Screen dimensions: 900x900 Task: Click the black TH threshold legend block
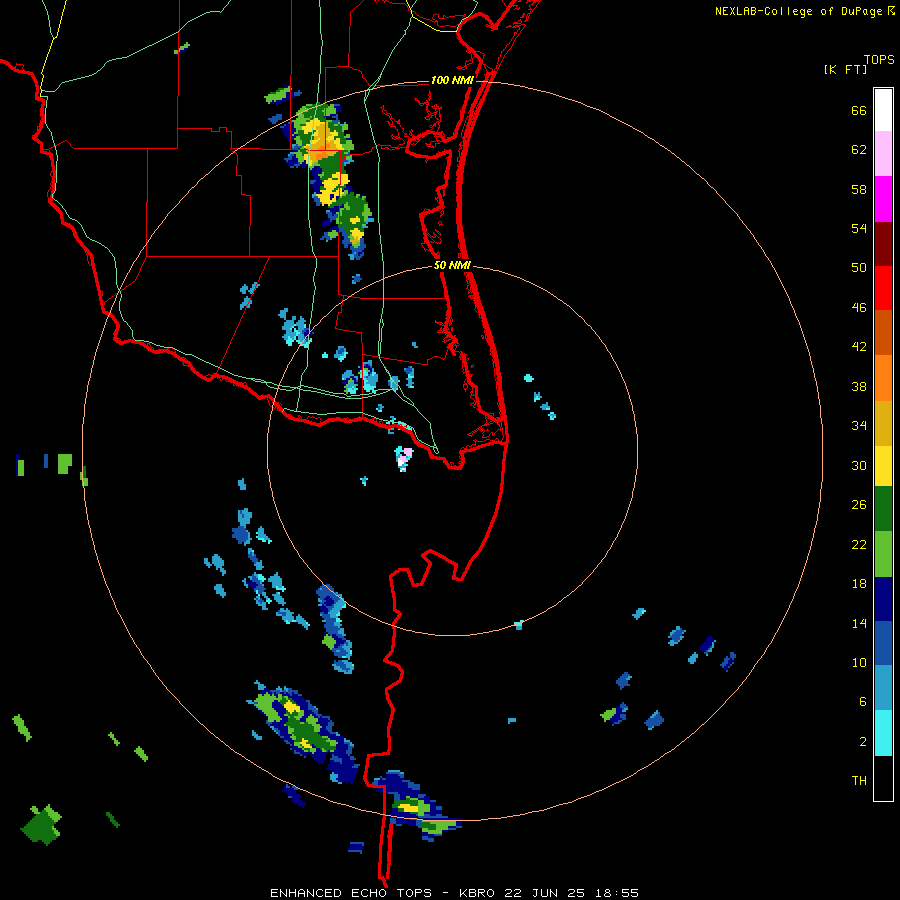(883, 778)
